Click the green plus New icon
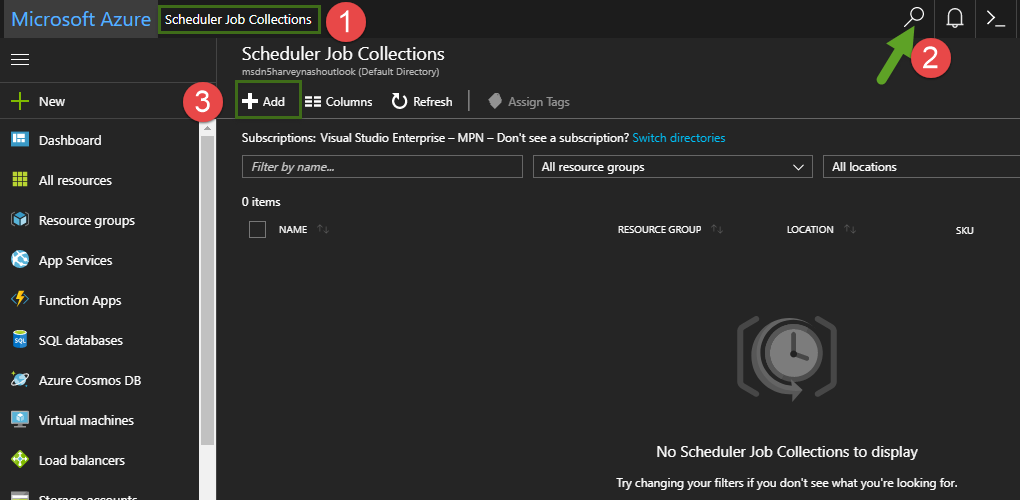Image resolution: width=1020 pixels, height=500 pixels. click(x=20, y=101)
